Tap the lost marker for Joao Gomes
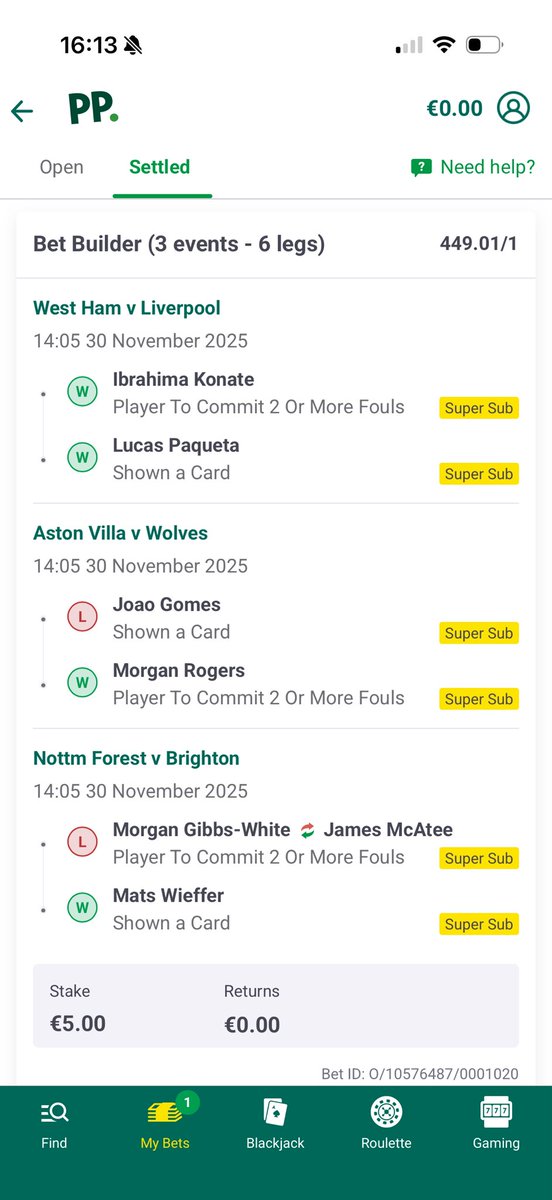 81,618
